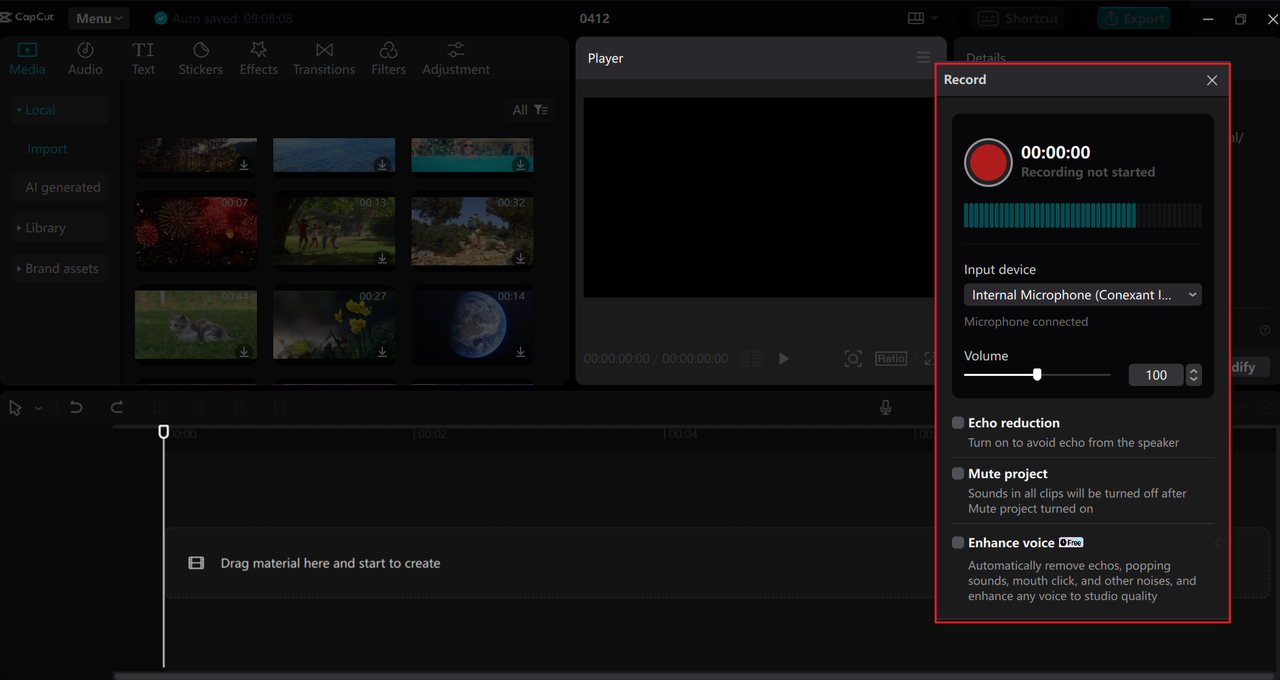Go to the Effects tab
Screen dimensions: 1280x680
(258, 59)
